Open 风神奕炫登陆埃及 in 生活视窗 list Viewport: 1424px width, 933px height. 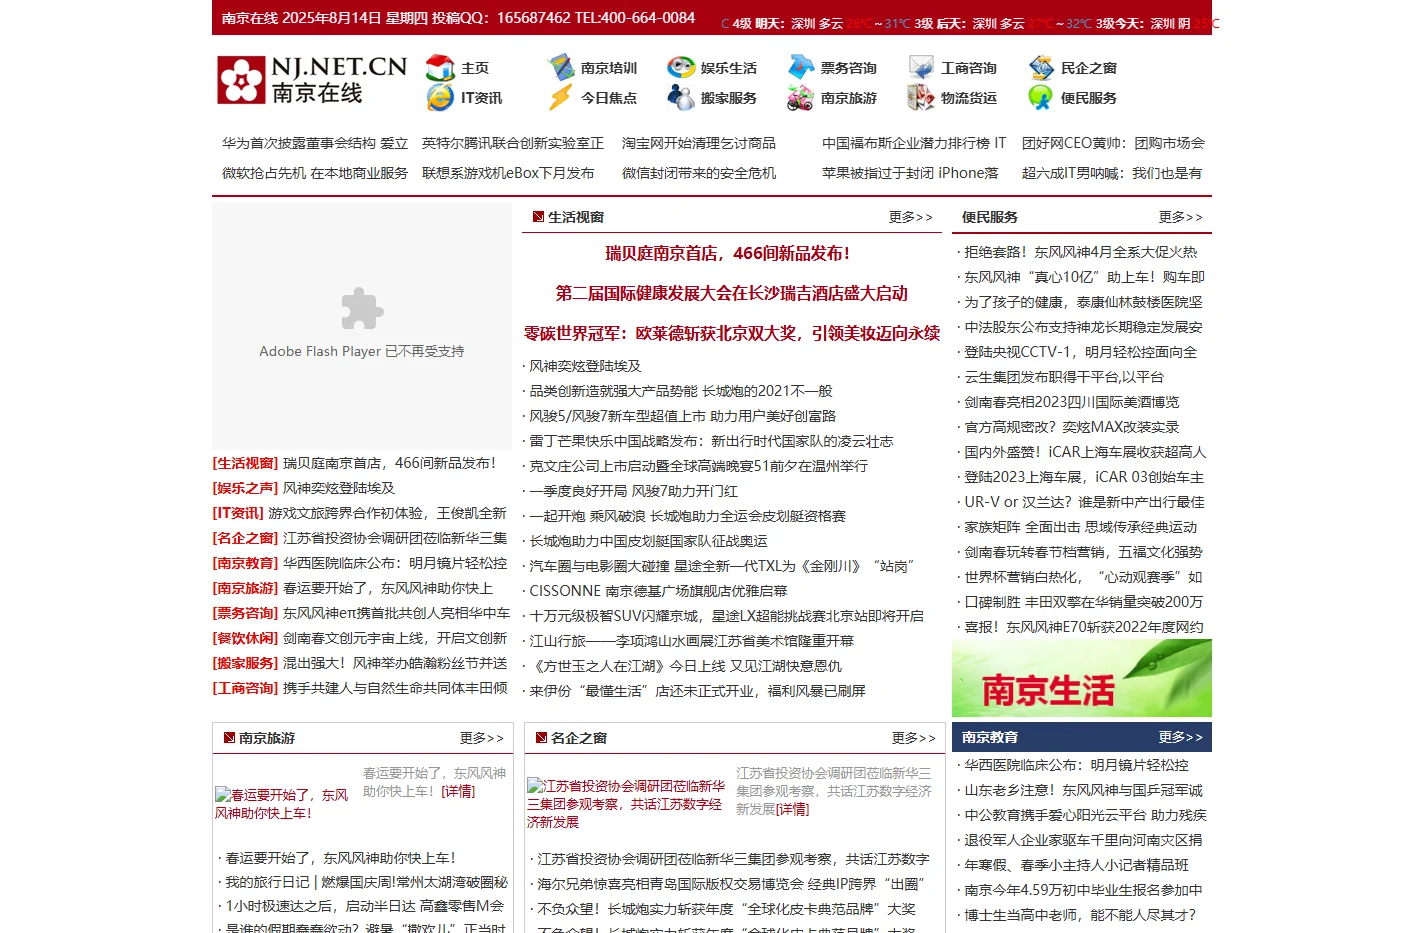585,366
